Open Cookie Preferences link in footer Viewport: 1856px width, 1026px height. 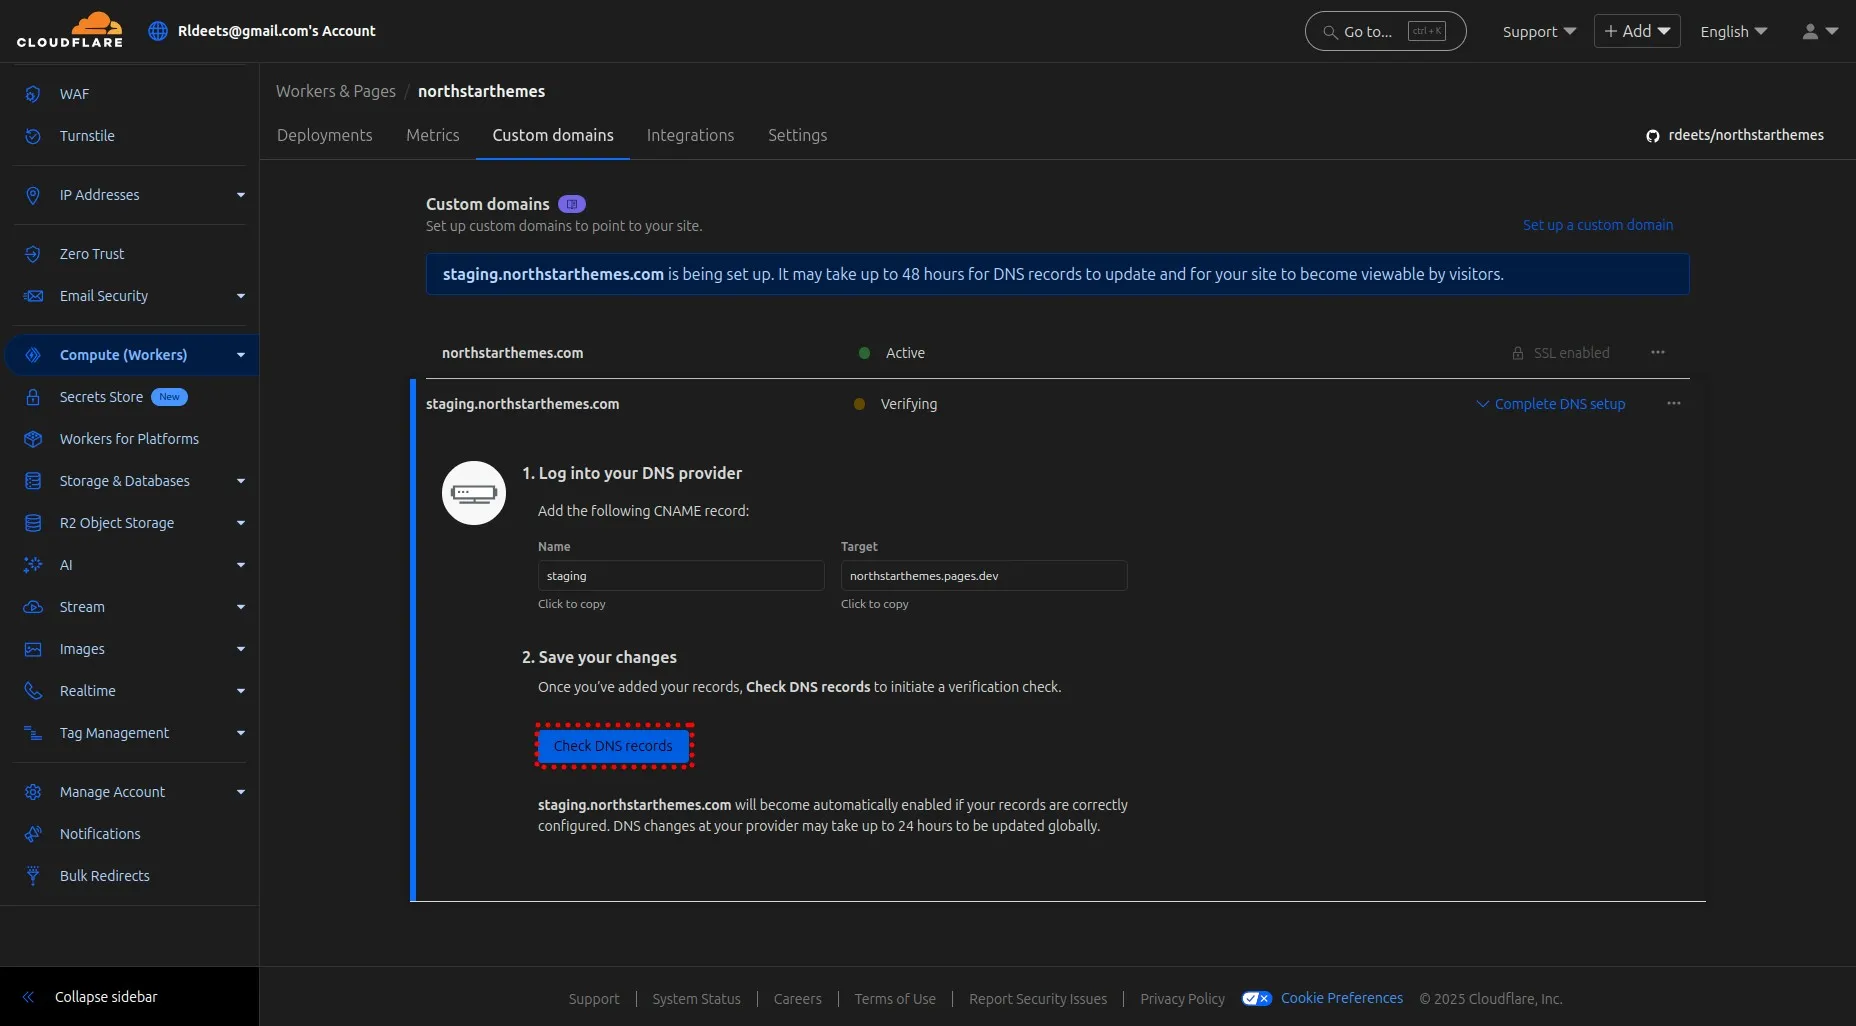[1342, 998]
